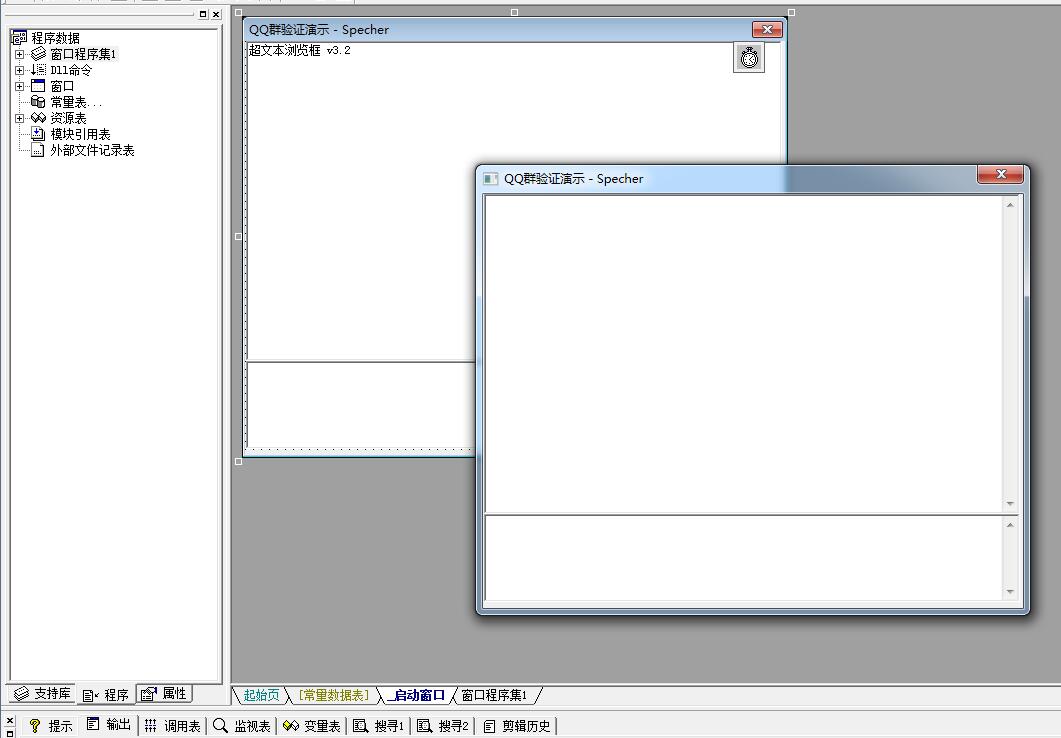This screenshot has width=1061, height=738.
Task: Click the lower text box's scroll-up arrow
Action: pyautogui.click(x=1010, y=526)
